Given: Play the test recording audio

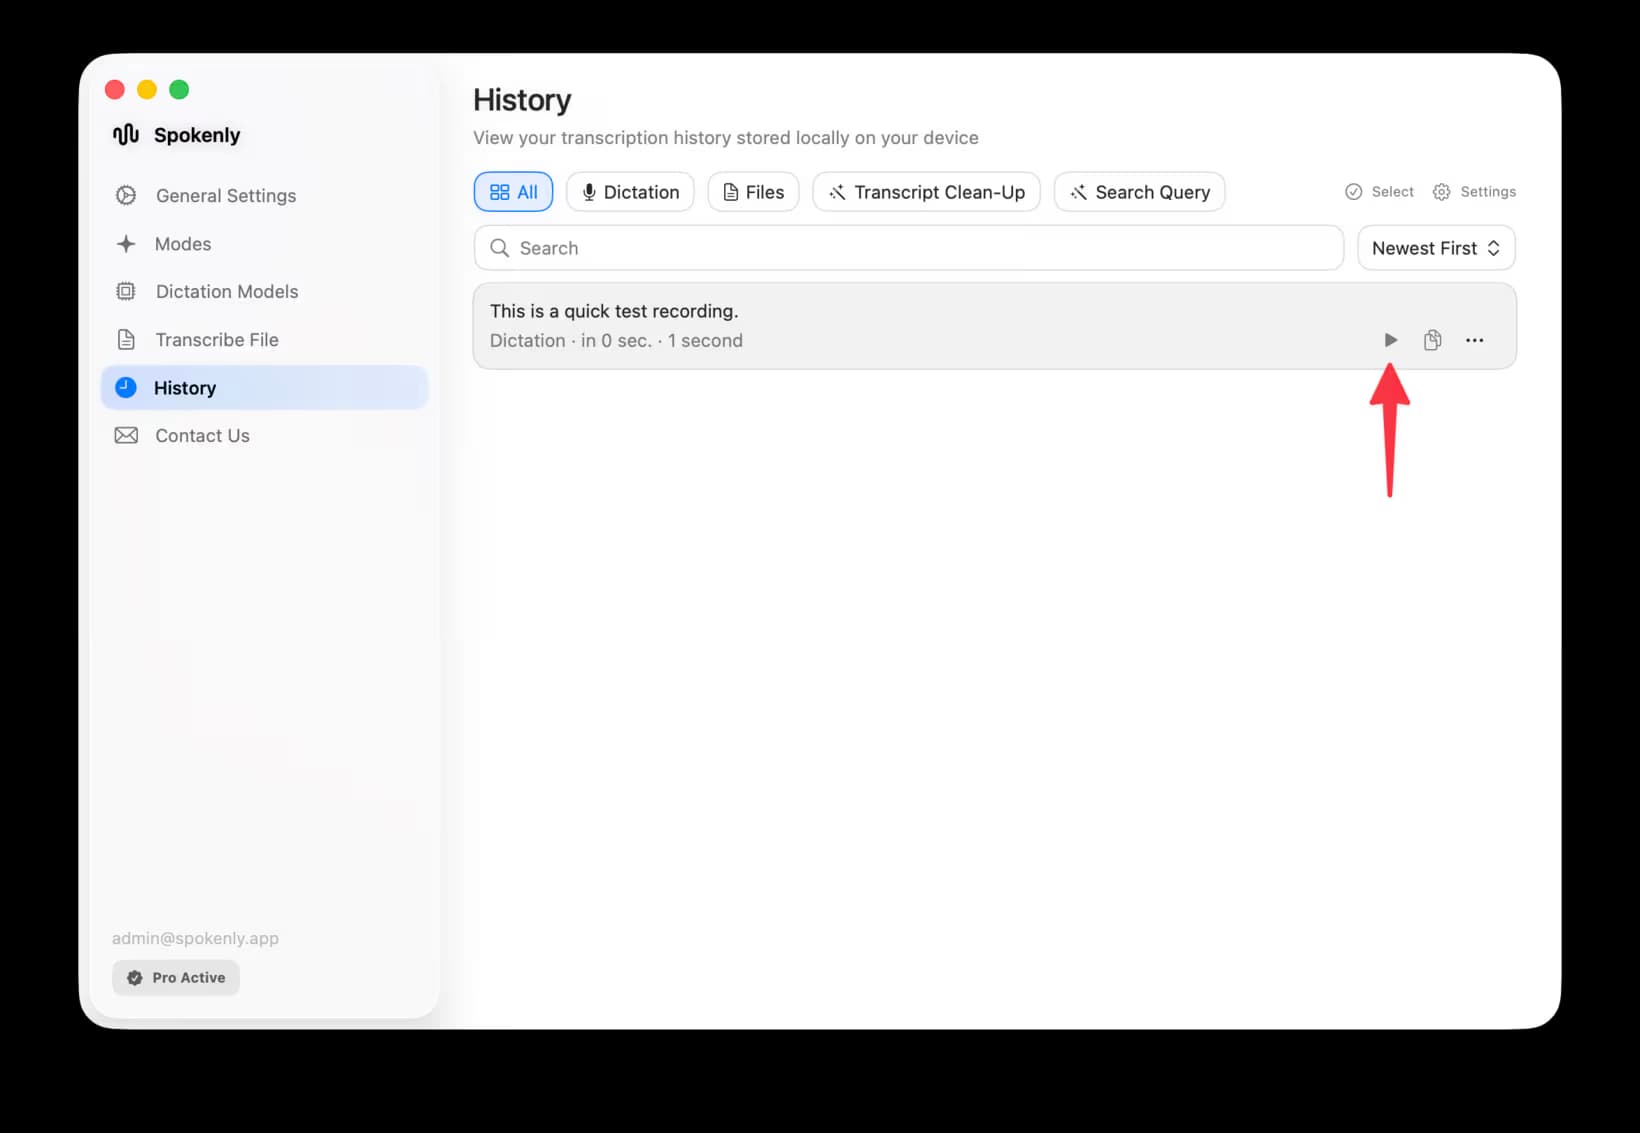Looking at the screenshot, I should [1390, 340].
